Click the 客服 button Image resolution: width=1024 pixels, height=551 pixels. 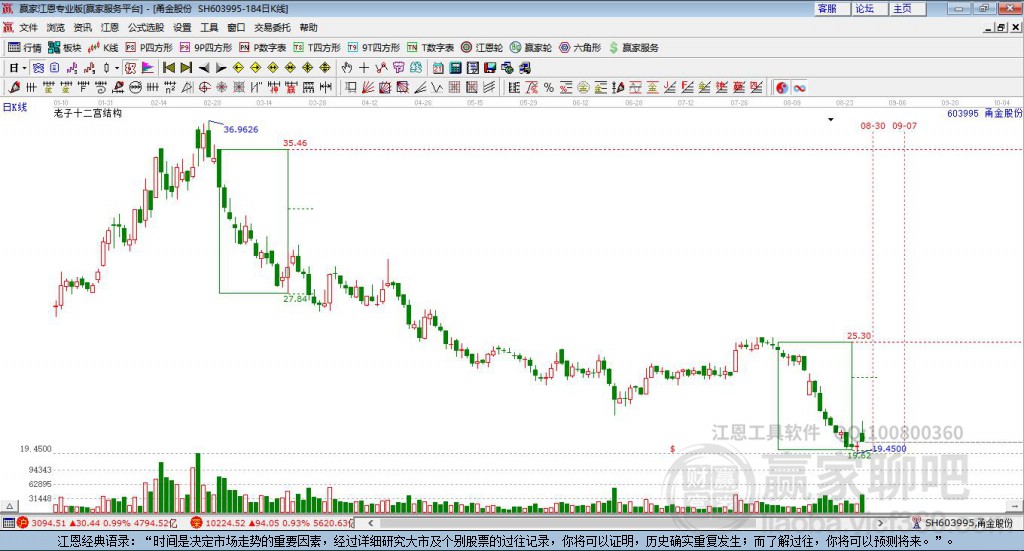click(x=831, y=8)
